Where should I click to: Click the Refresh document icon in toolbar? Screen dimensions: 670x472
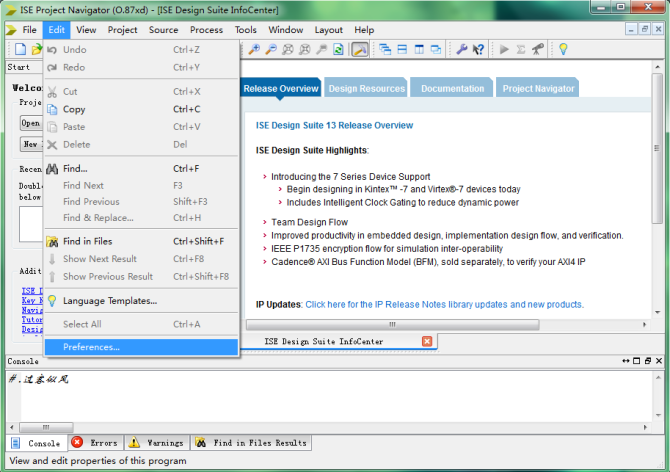[x=338, y=49]
